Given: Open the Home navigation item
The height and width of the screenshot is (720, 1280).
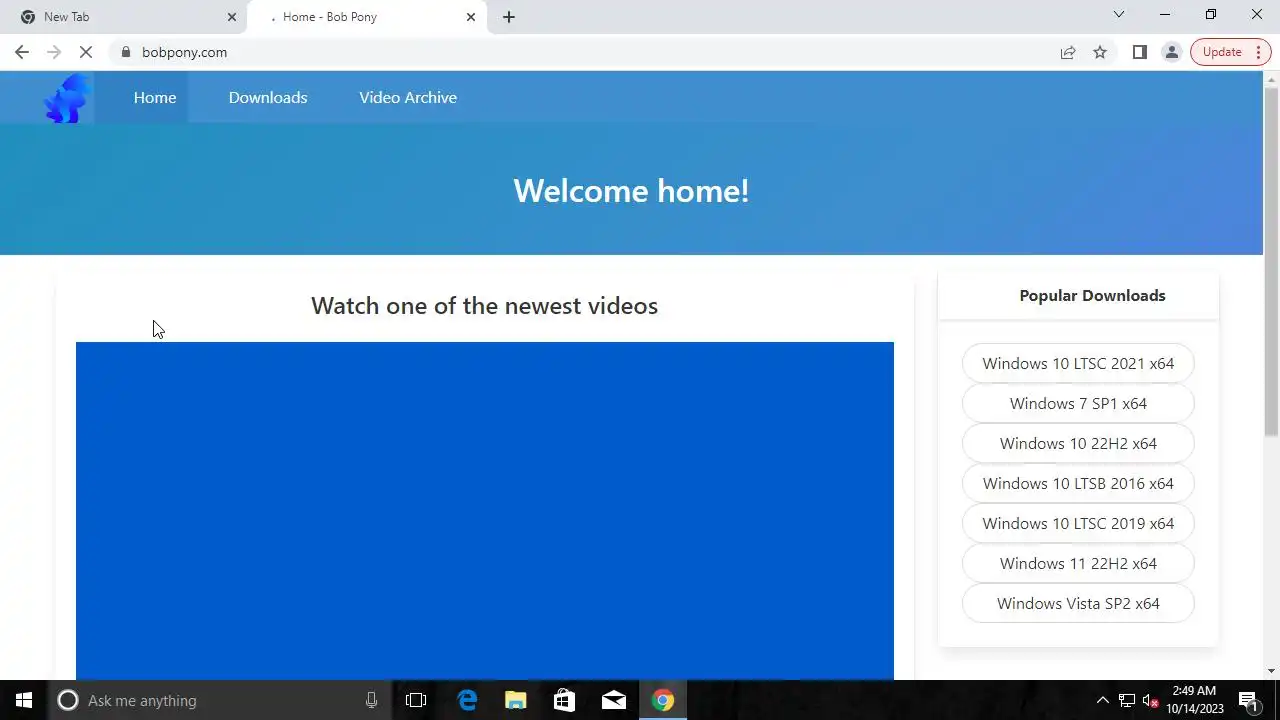Looking at the screenshot, I should [x=155, y=98].
